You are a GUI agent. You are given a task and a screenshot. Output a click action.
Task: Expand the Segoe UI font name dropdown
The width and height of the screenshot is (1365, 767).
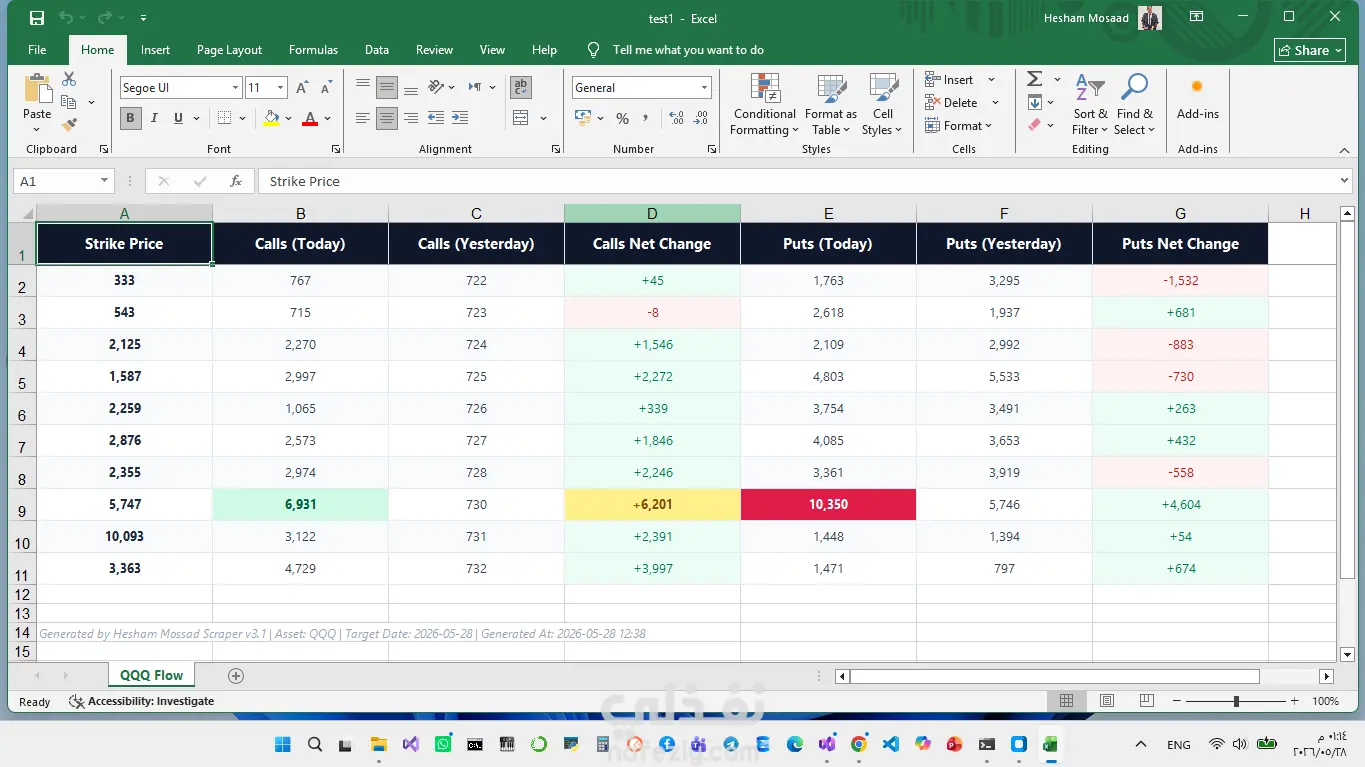coord(236,88)
